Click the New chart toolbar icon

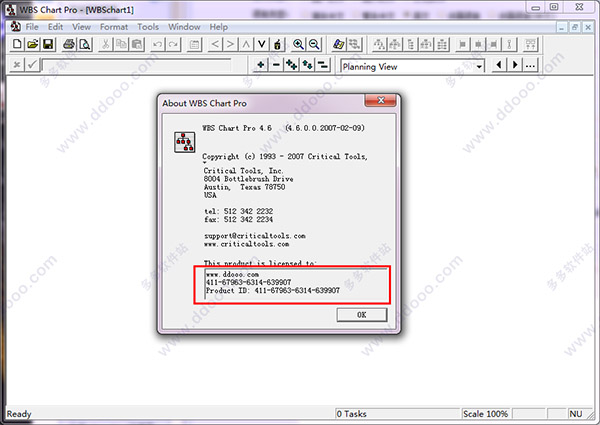click(x=17, y=44)
